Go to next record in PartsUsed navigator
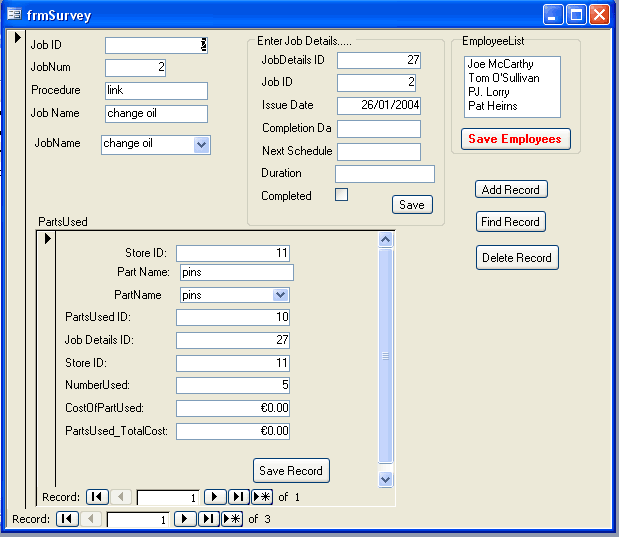This screenshot has width=619, height=537. click(215, 497)
